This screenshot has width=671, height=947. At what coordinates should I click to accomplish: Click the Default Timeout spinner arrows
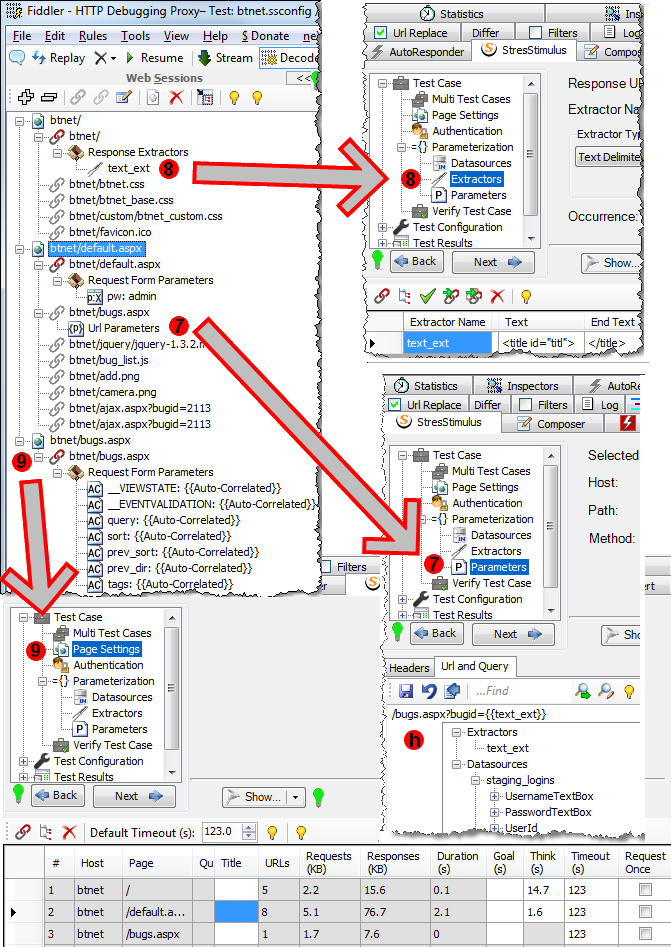click(x=249, y=832)
